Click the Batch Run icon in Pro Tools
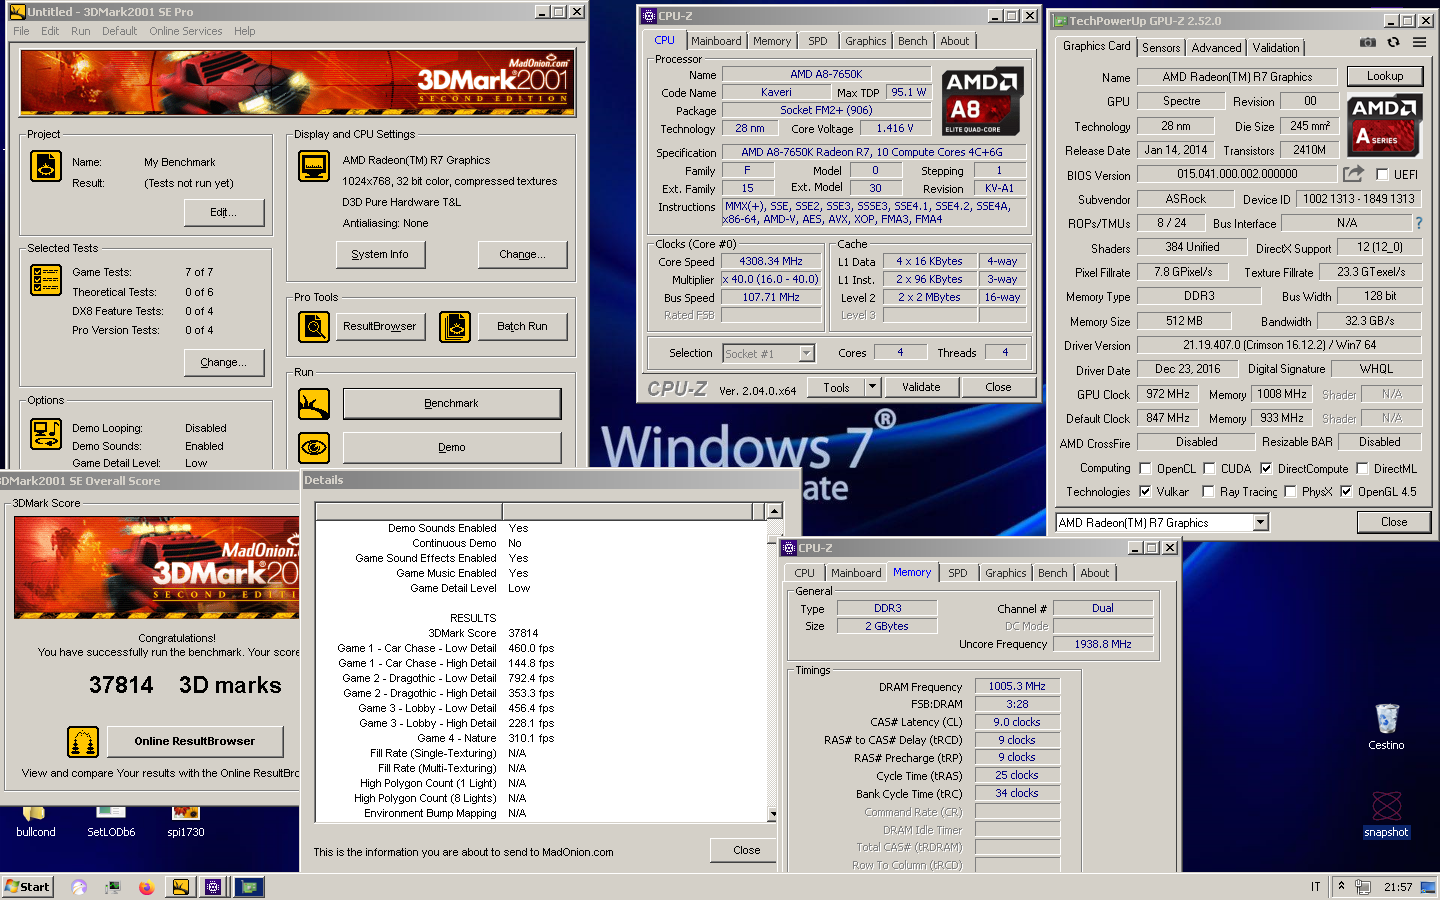This screenshot has width=1440, height=900. click(x=455, y=326)
